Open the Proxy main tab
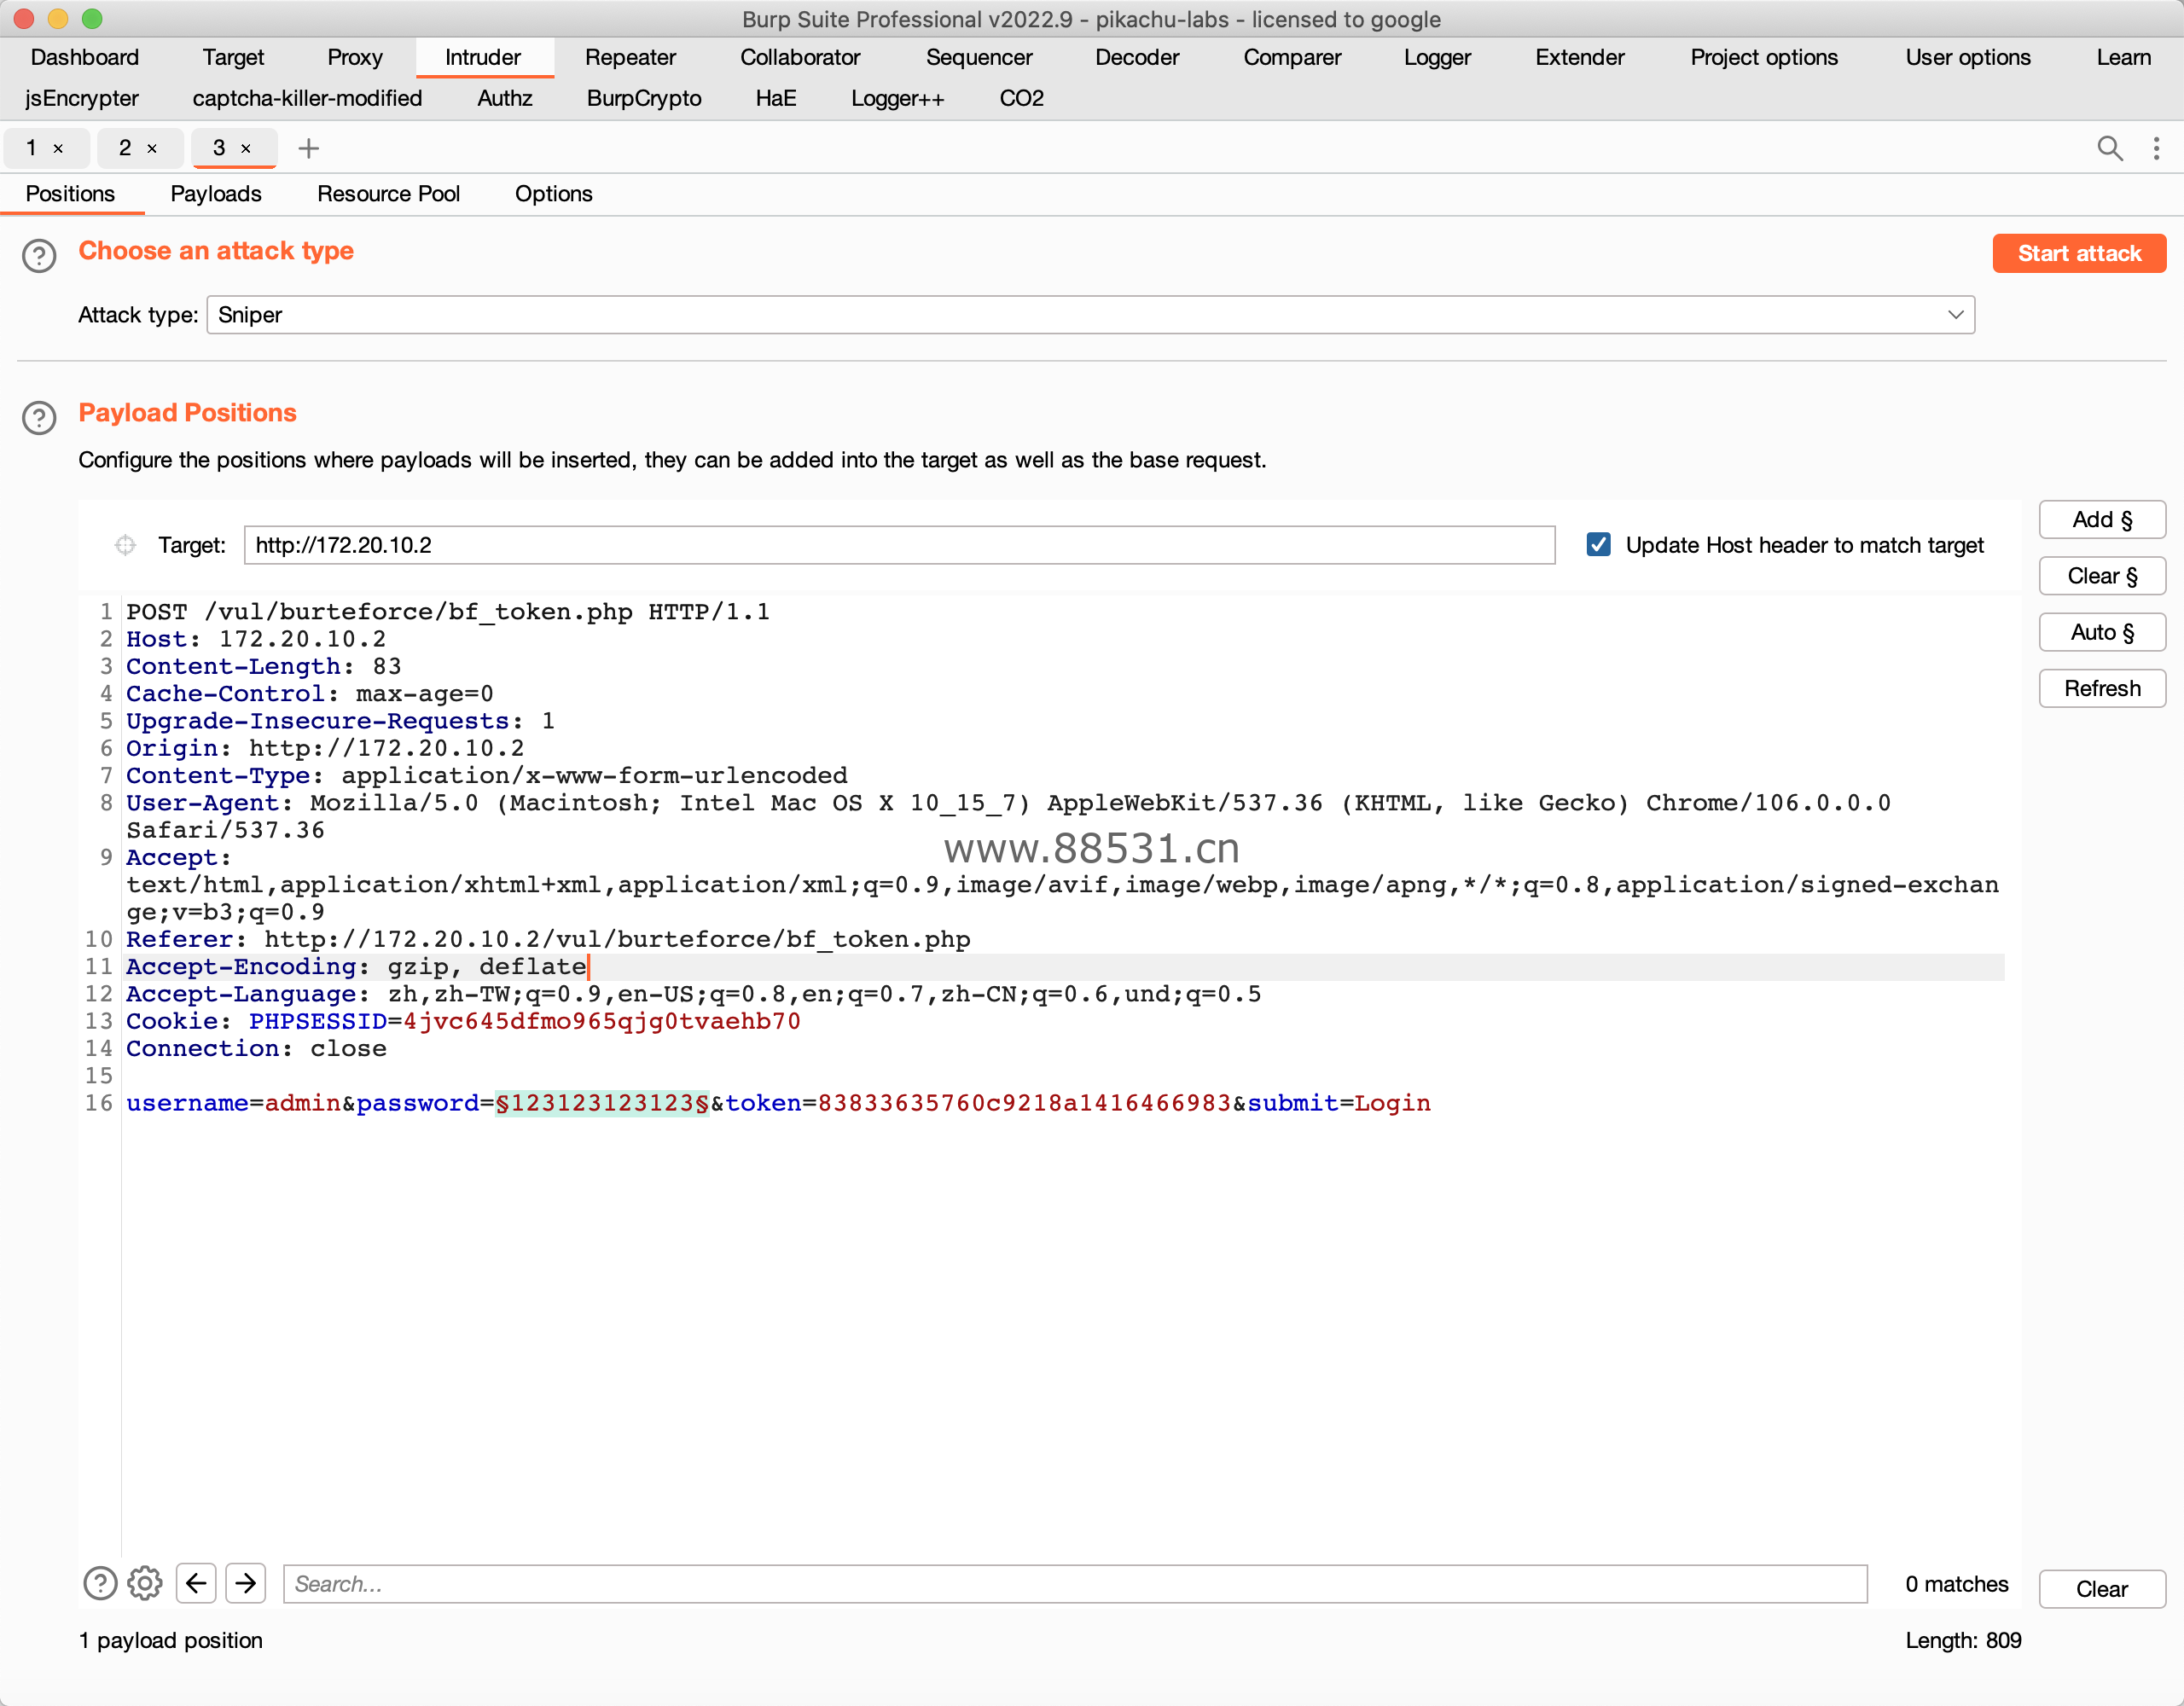The image size is (2184, 1706). pos(355,57)
